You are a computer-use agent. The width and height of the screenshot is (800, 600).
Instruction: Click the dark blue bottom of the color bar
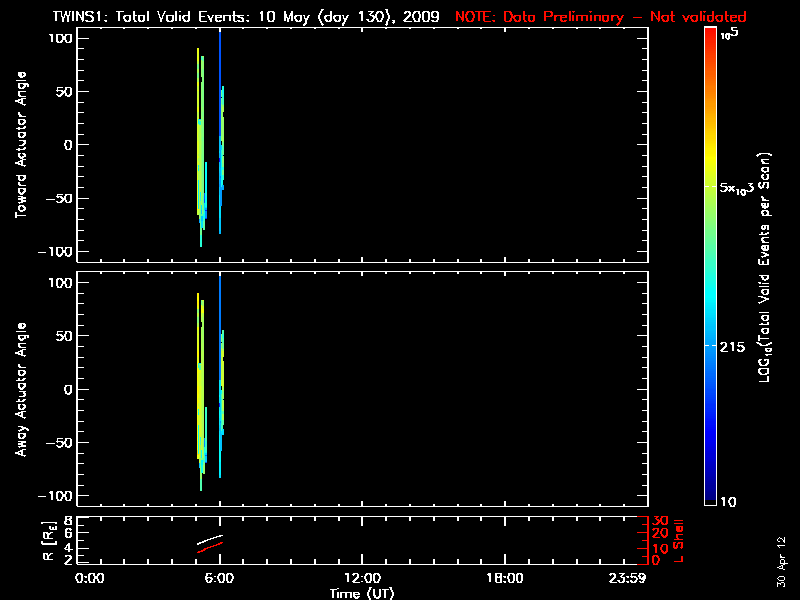709,495
